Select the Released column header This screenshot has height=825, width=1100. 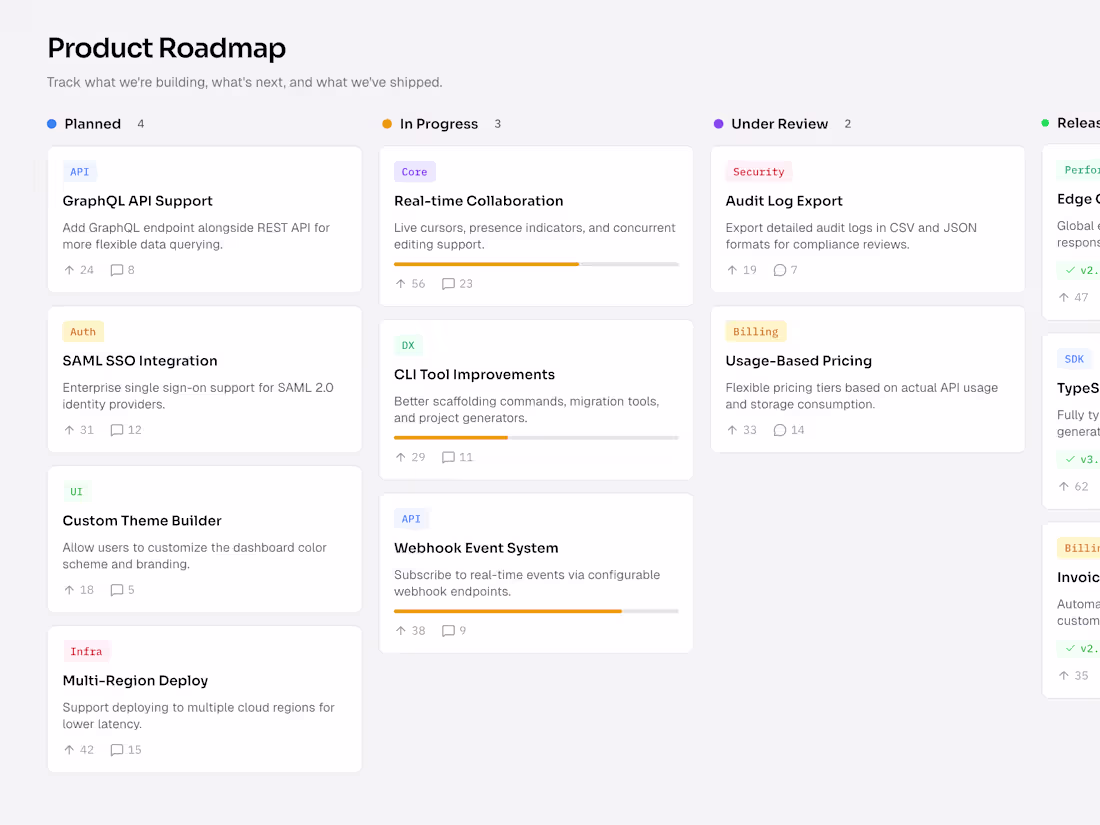click(x=1080, y=123)
